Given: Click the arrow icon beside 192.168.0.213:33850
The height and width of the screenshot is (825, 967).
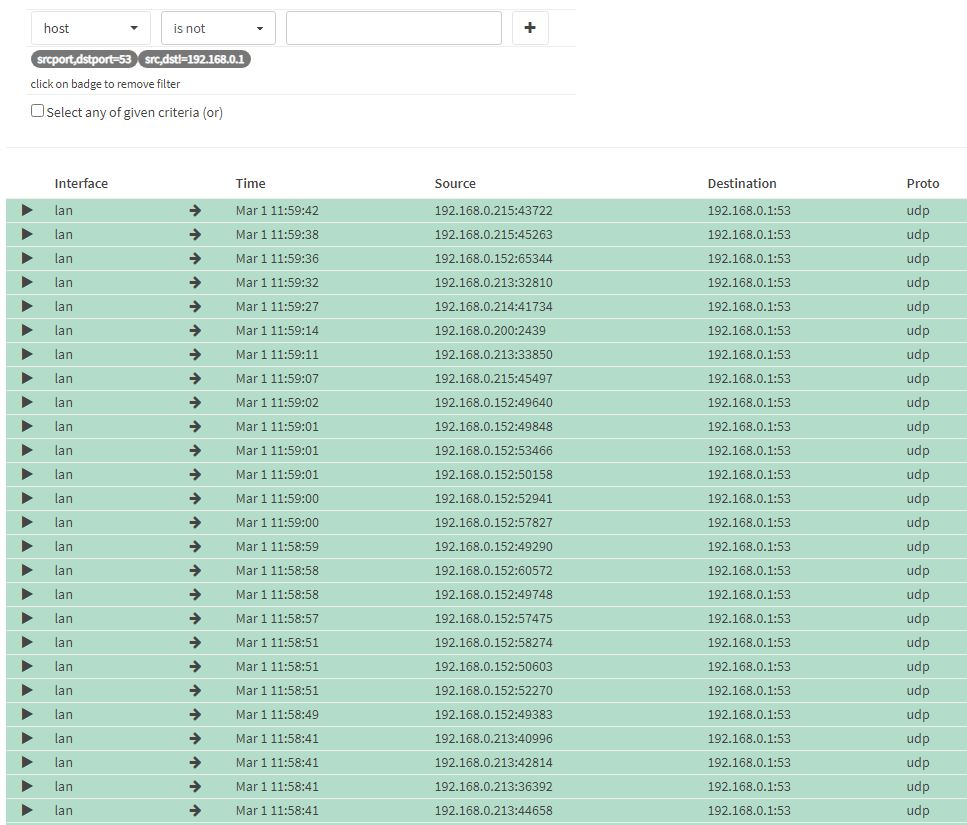Looking at the screenshot, I should coord(195,354).
